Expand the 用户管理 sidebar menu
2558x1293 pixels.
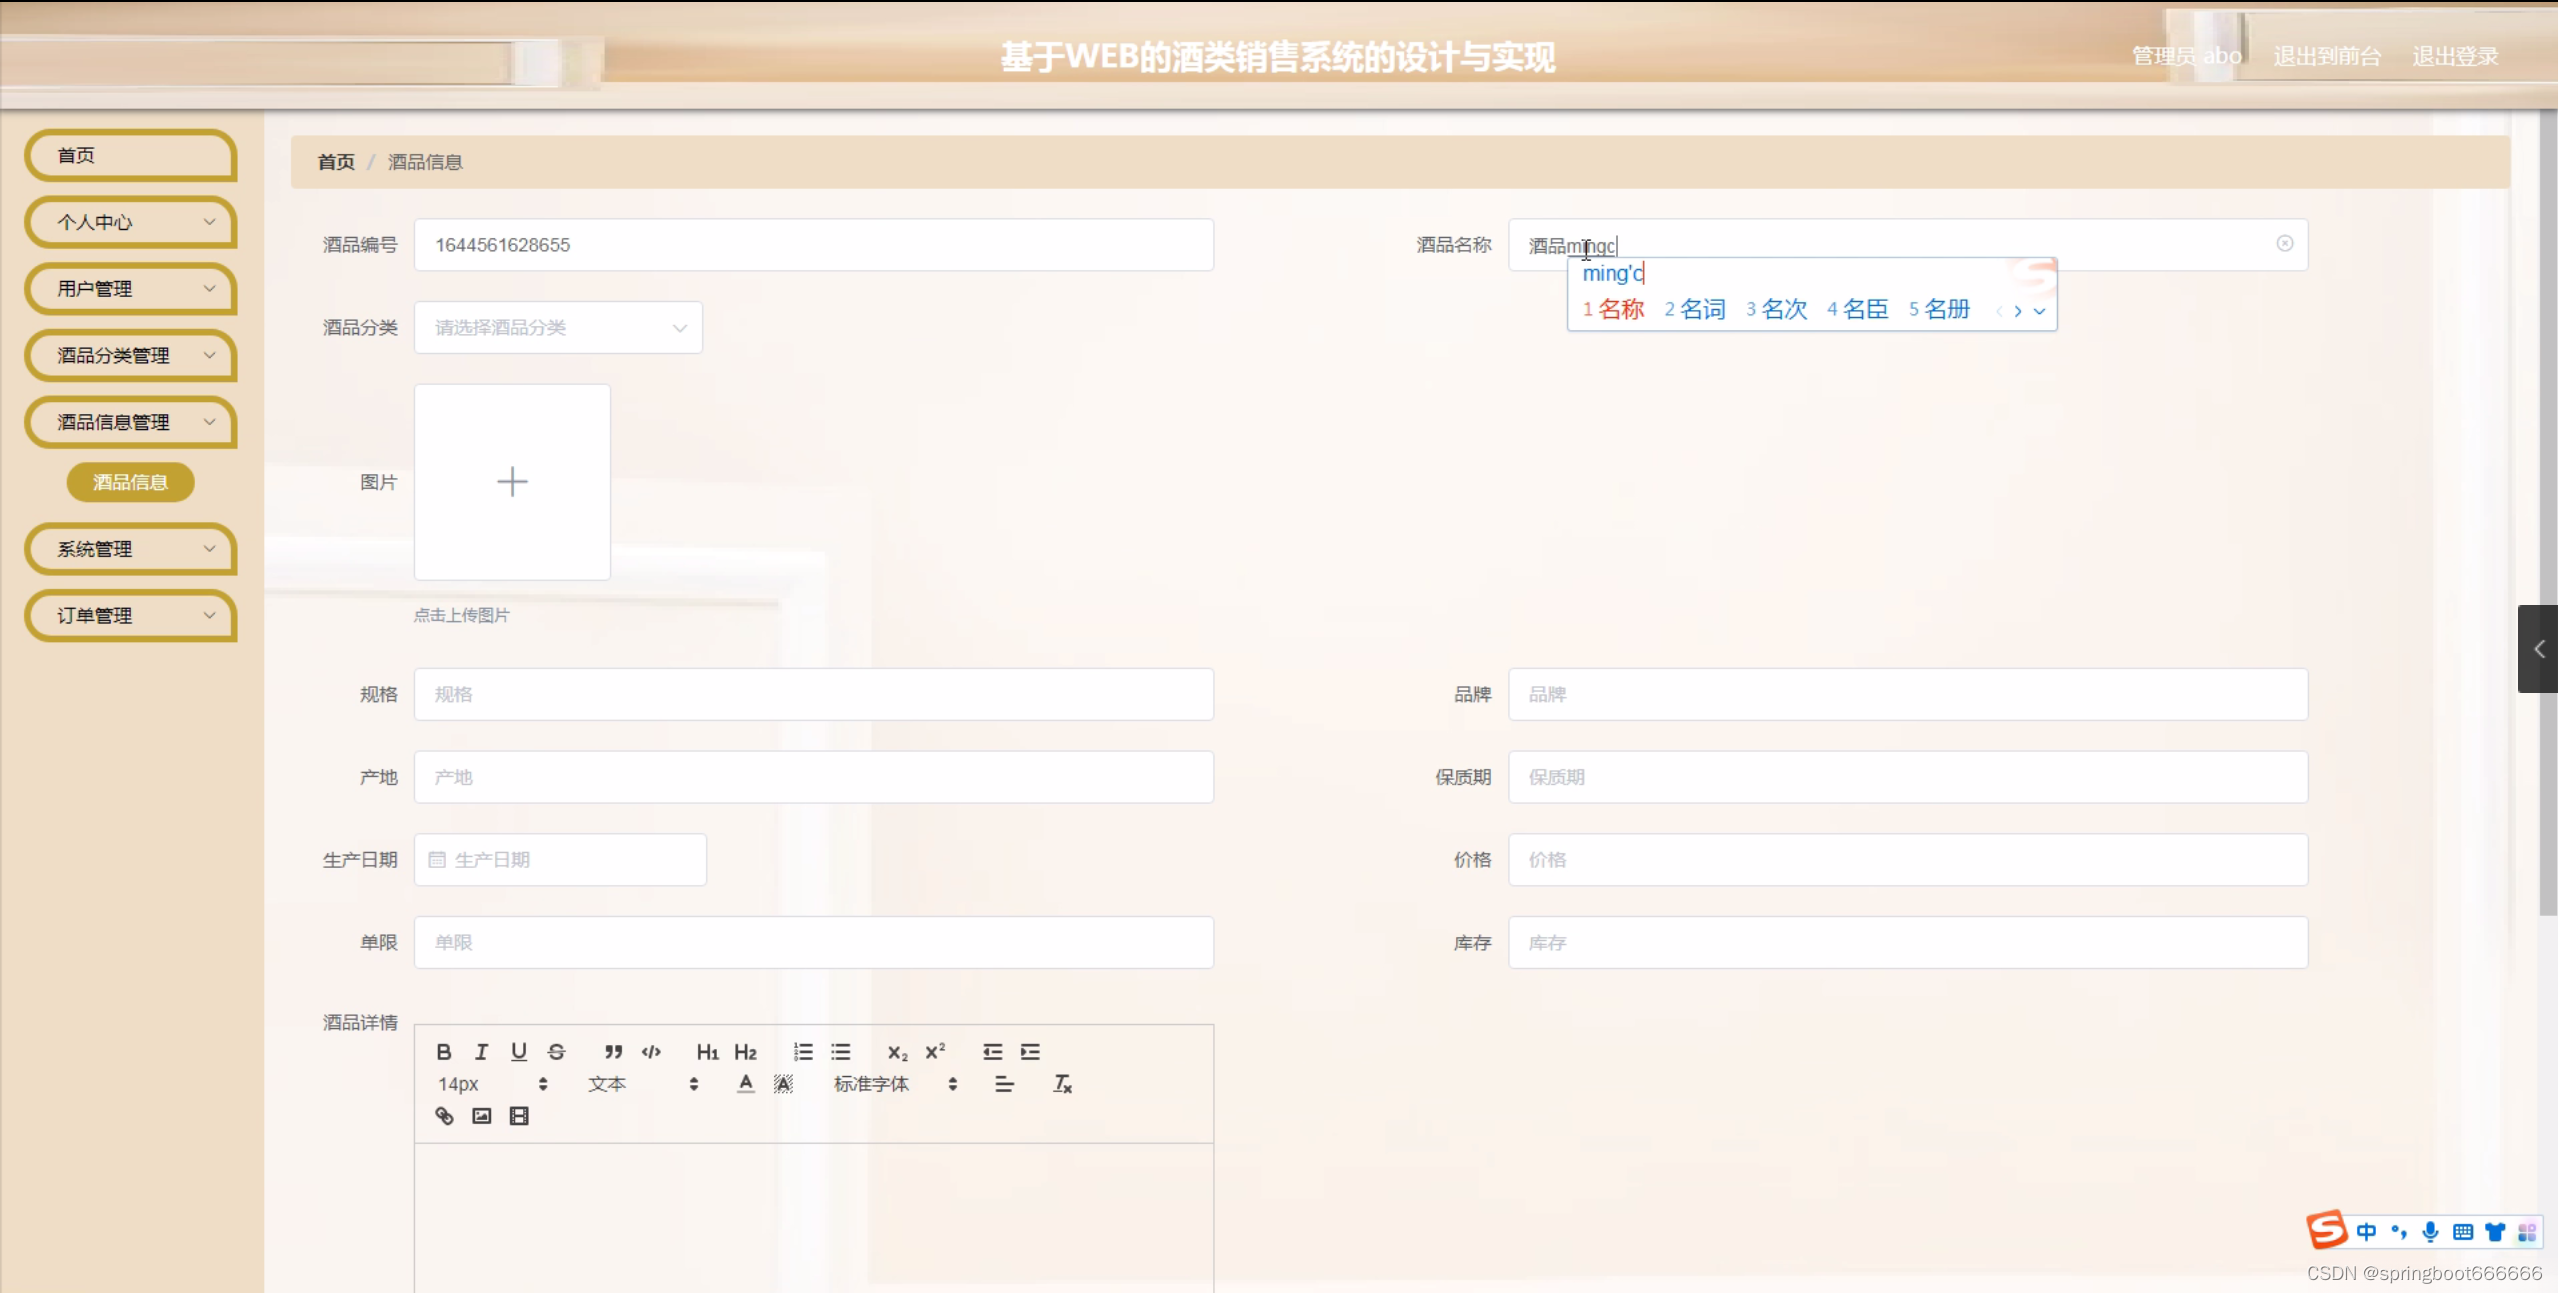130,289
